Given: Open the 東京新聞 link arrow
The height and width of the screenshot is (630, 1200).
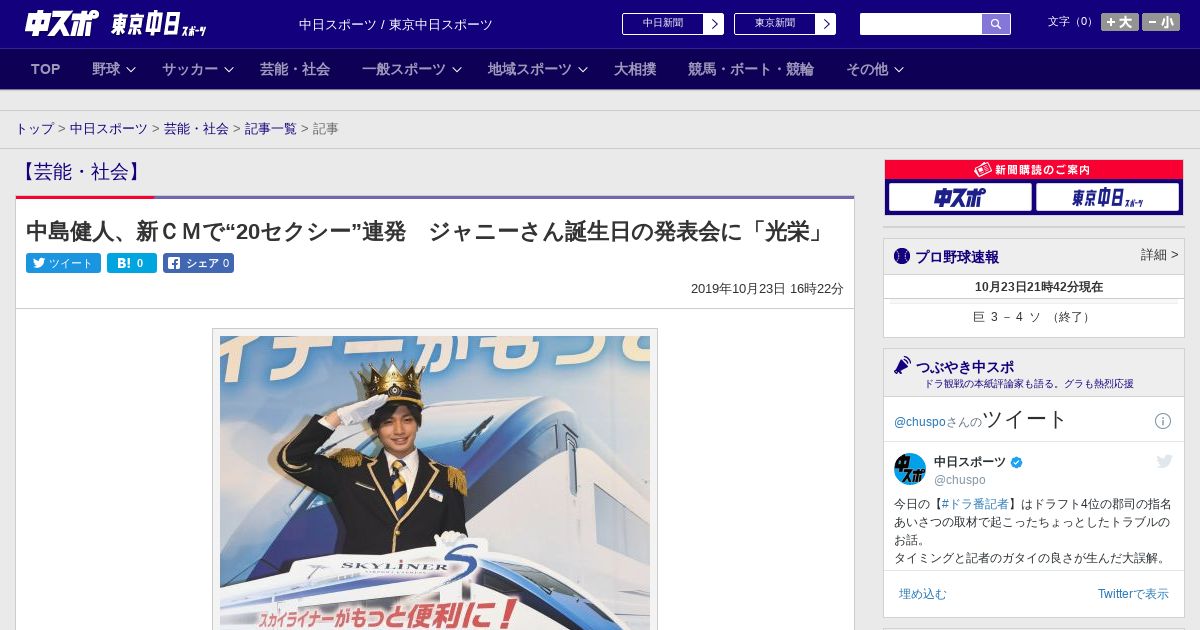Looking at the screenshot, I should pyautogui.click(x=826, y=24).
